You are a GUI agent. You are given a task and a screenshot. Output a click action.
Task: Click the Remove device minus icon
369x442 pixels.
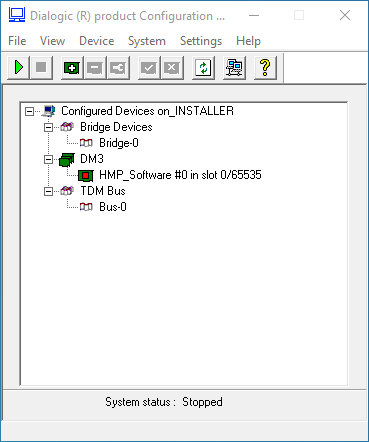(95, 68)
